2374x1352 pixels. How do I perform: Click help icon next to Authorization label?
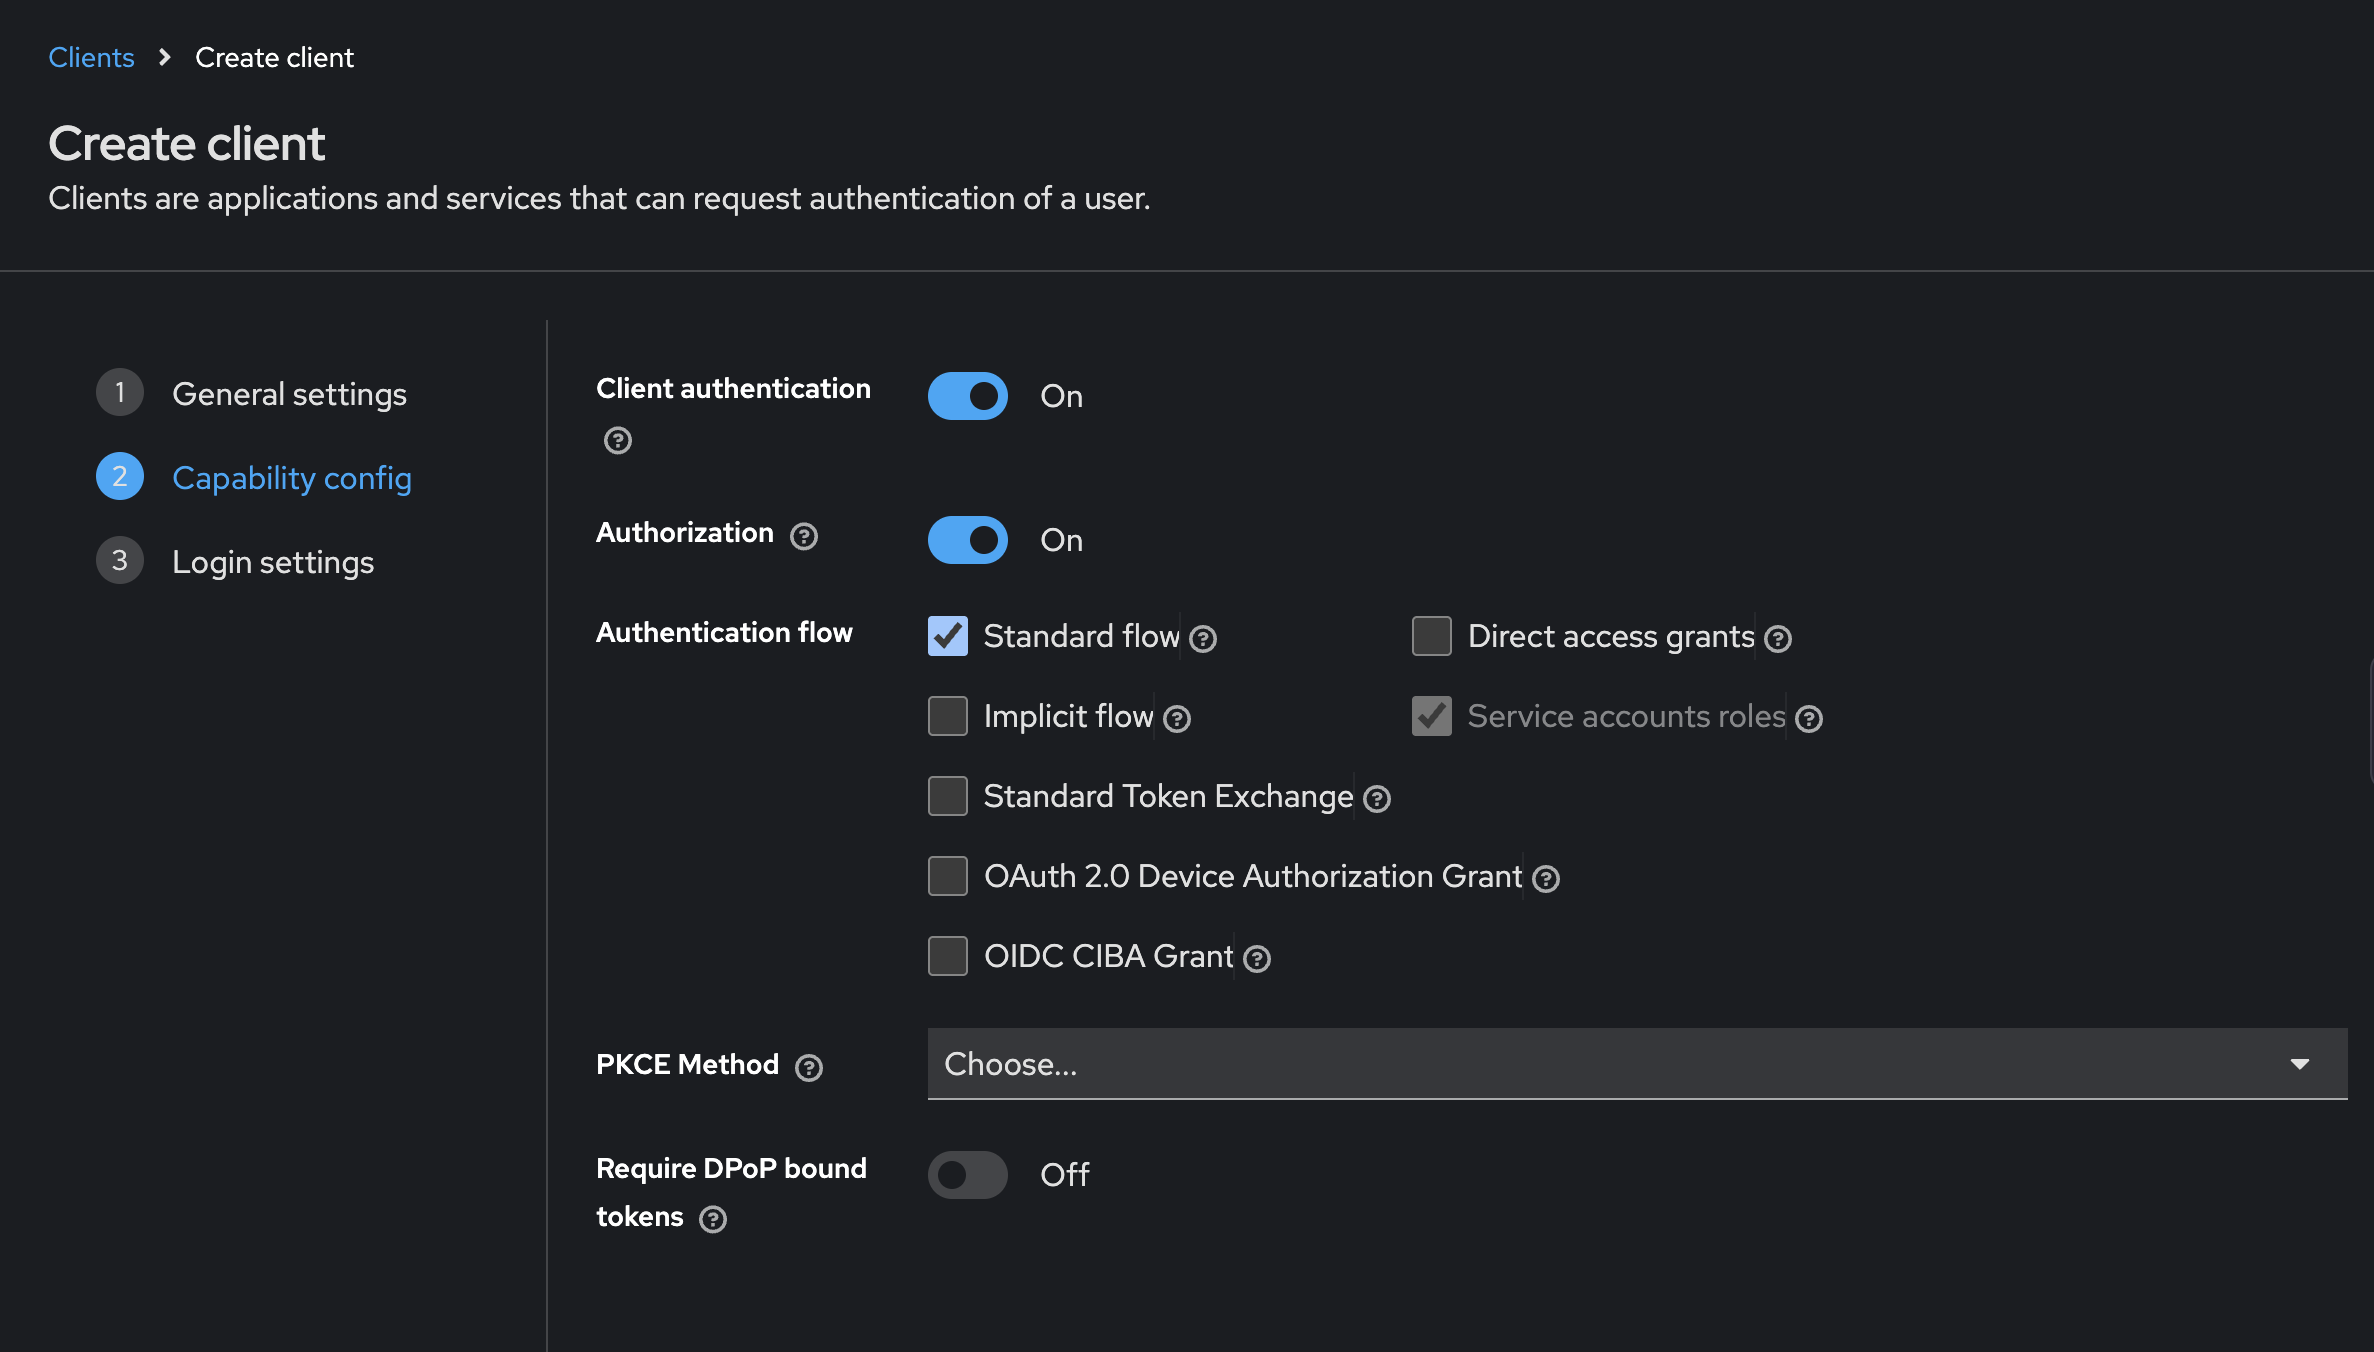803,537
